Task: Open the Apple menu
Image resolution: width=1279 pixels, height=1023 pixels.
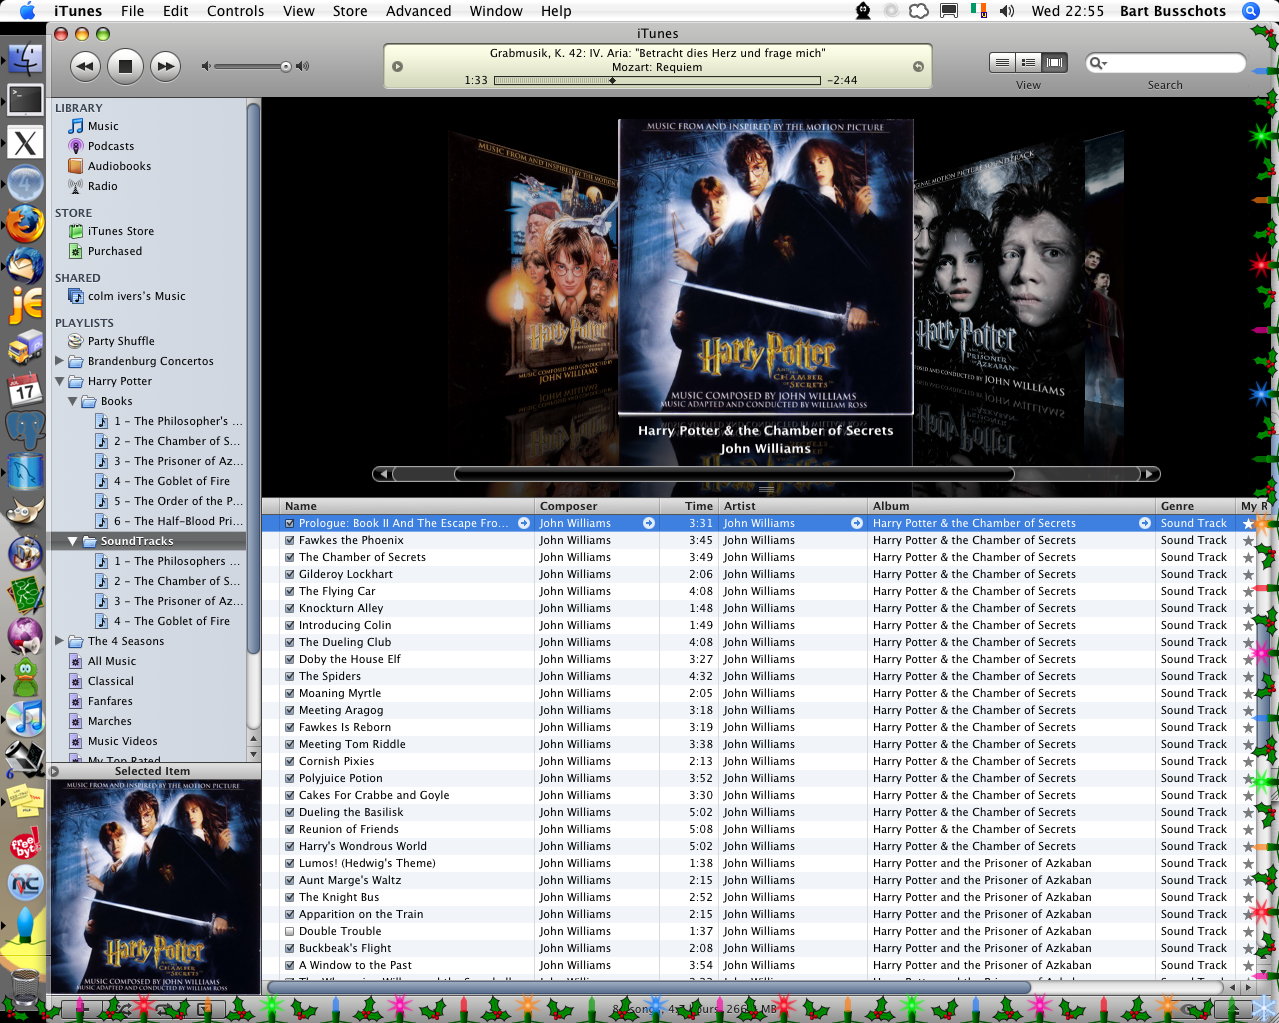Action: pos(27,11)
